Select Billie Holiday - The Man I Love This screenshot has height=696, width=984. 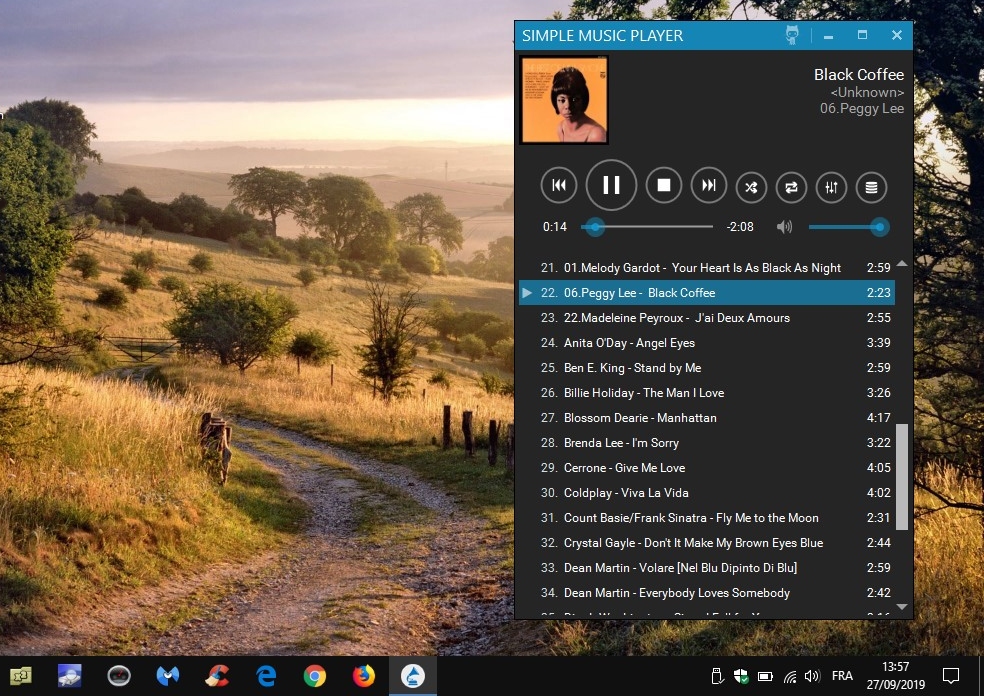pos(707,393)
